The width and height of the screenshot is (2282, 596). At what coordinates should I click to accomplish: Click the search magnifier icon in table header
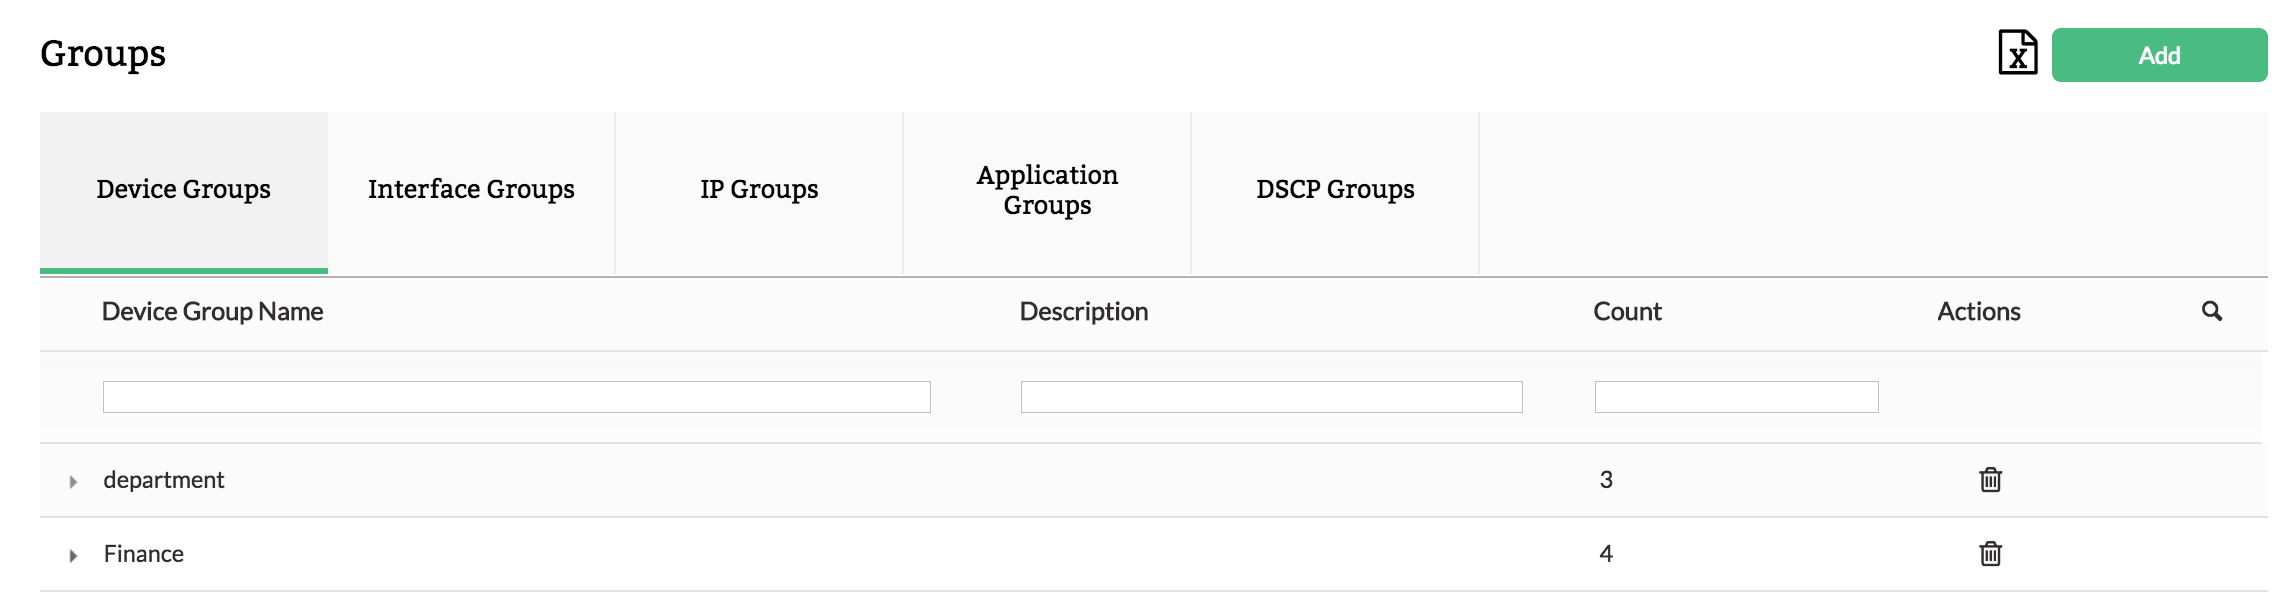point(2211,311)
